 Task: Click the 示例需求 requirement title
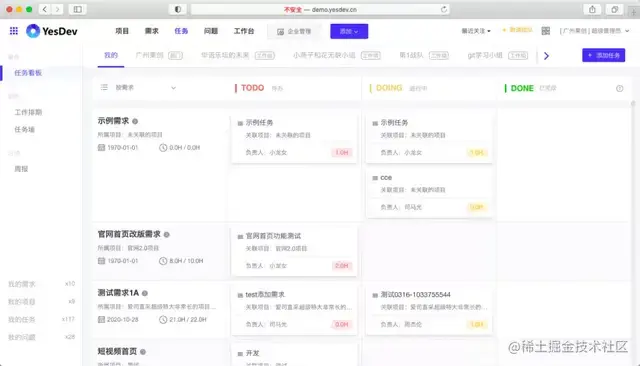pos(113,121)
